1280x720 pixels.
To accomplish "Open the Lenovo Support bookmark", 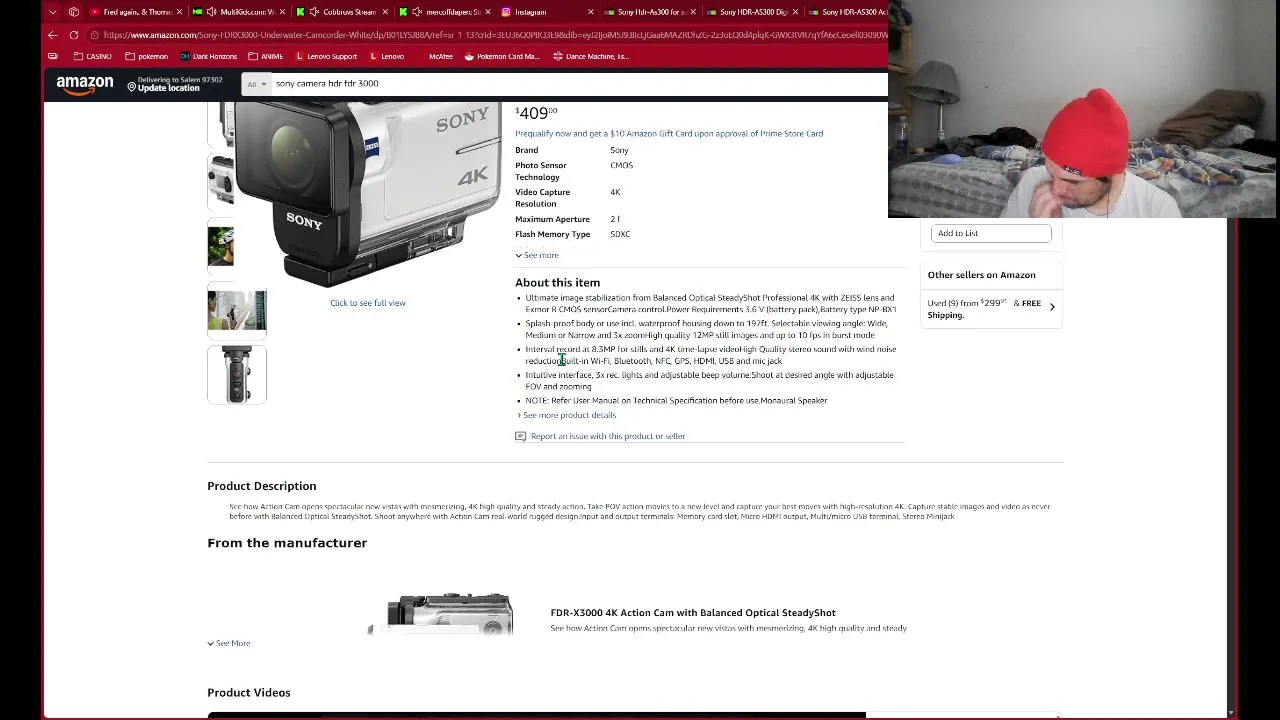I will pos(325,56).
